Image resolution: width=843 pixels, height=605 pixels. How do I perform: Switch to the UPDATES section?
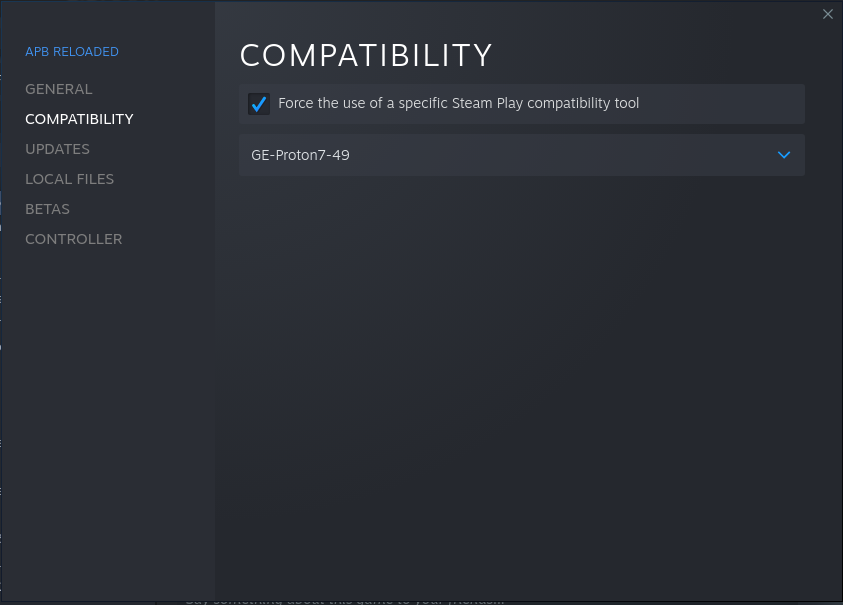[x=57, y=149]
